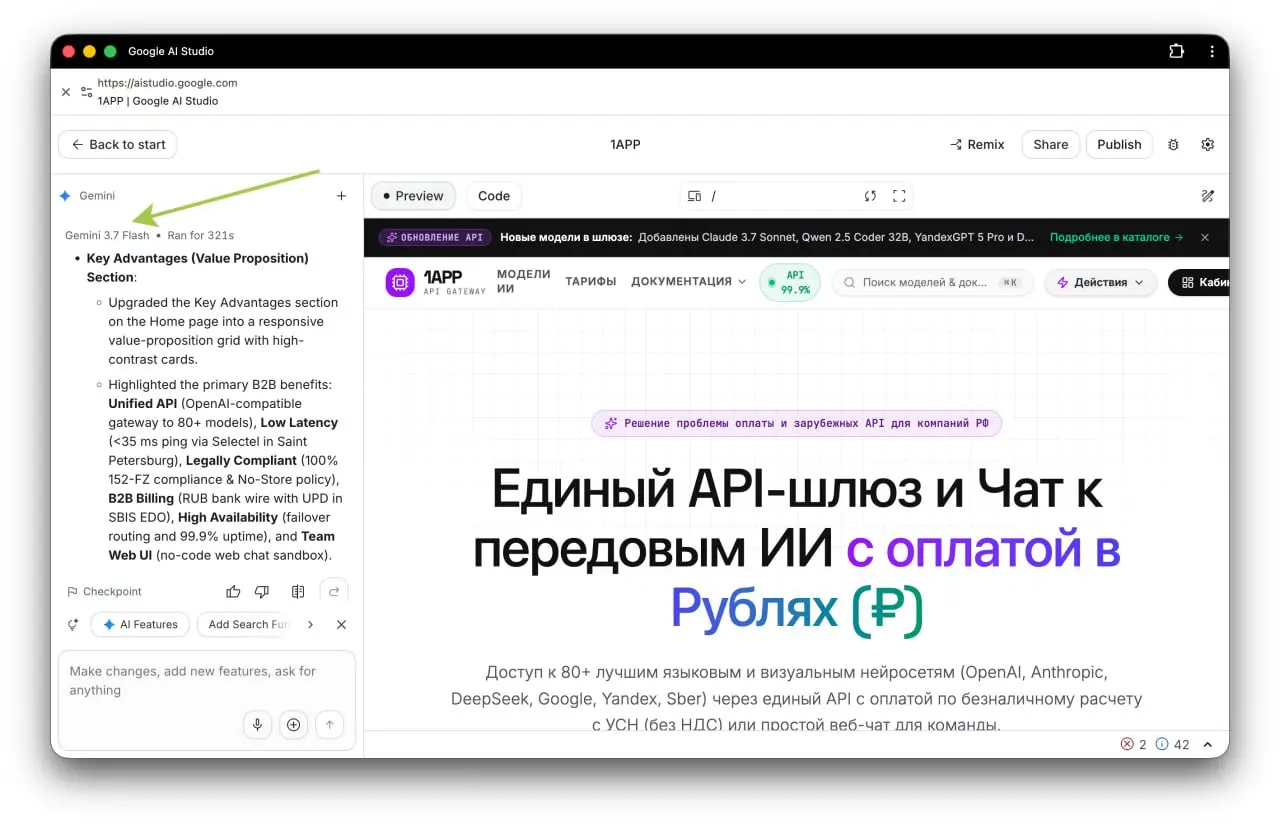Open the bug debug icon
Image resolution: width=1280 pixels, height=825 pixels.
[1174, 144]
